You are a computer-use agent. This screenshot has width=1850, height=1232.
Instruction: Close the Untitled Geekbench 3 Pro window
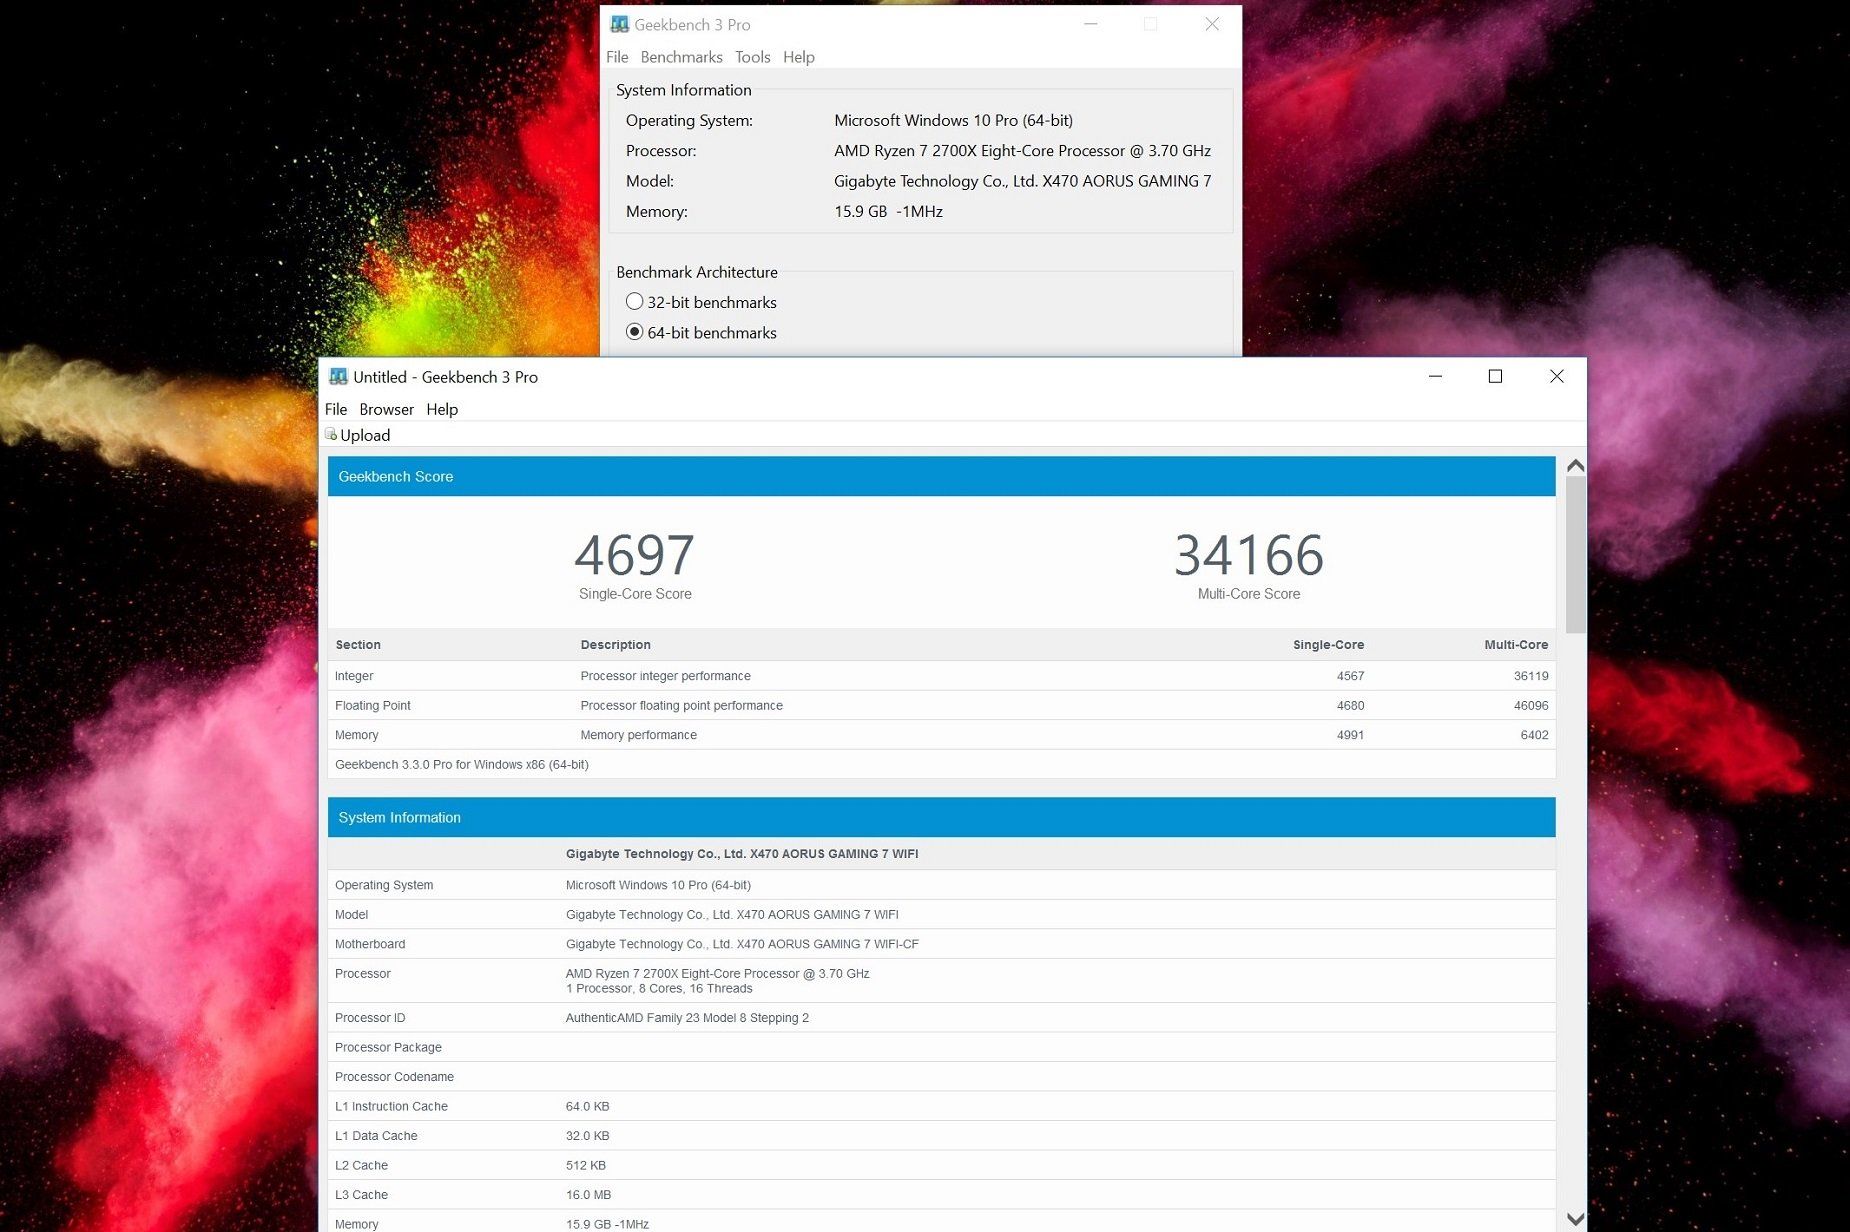pyautogui.click(x=1556, y=376)
